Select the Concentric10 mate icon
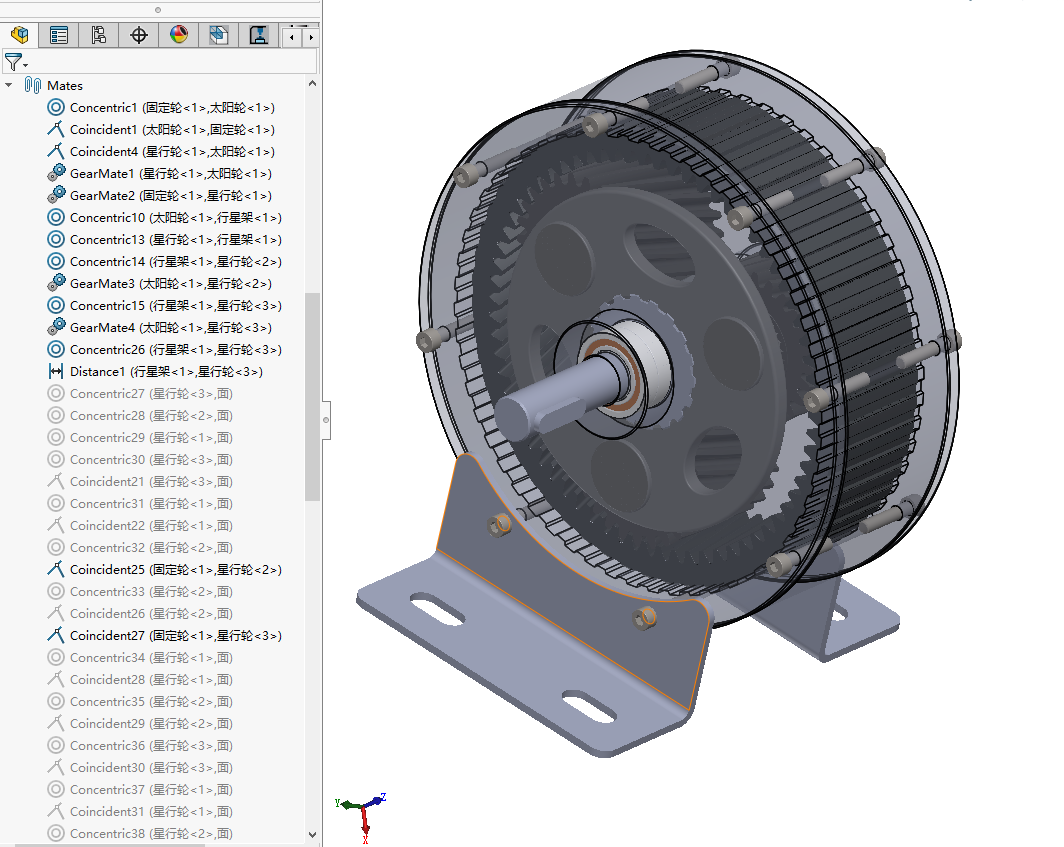1064x847 pixels. (x=56, y=217)
